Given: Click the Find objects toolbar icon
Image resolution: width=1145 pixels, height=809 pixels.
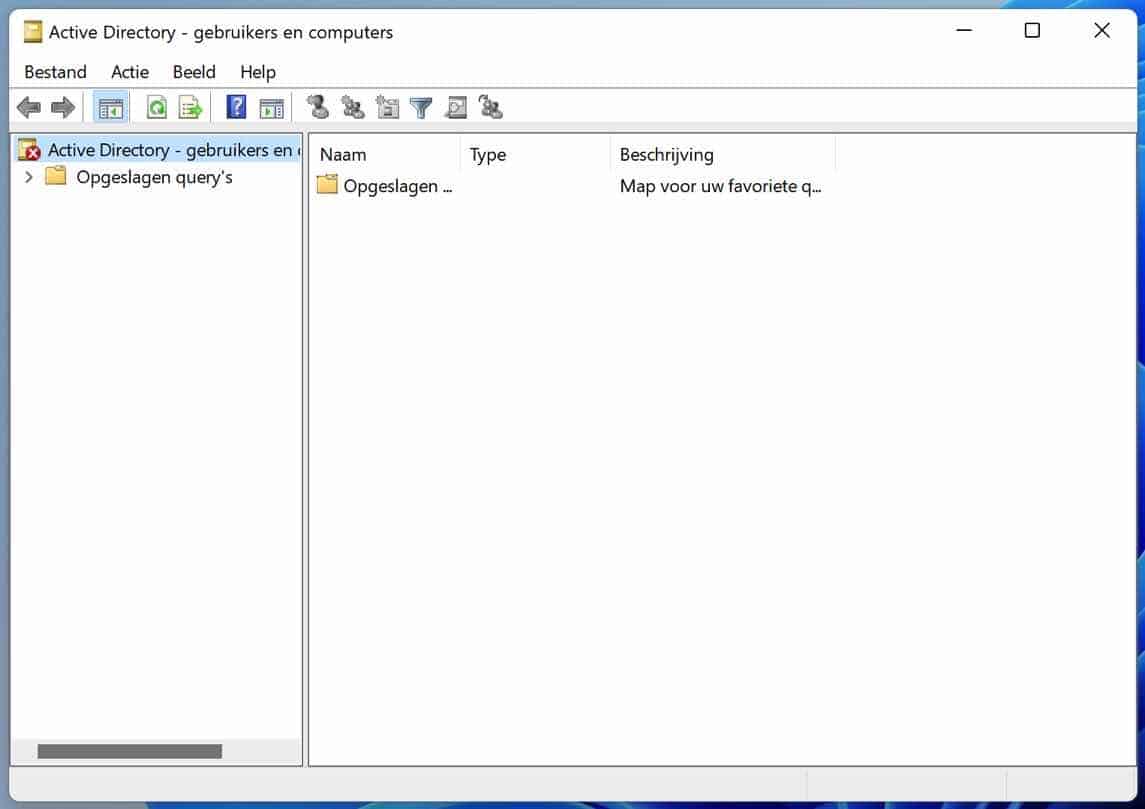Looking at the screenshot, I should [455, 107].
